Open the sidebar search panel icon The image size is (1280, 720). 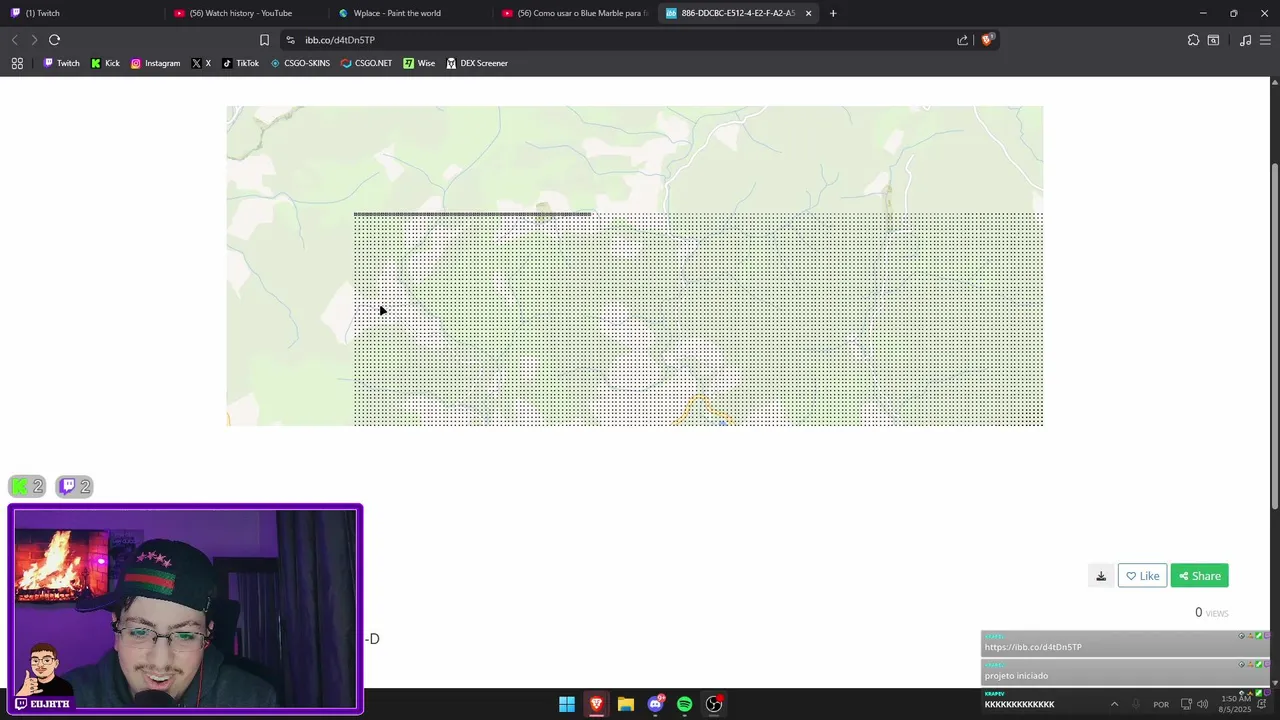coord(1213,40)
